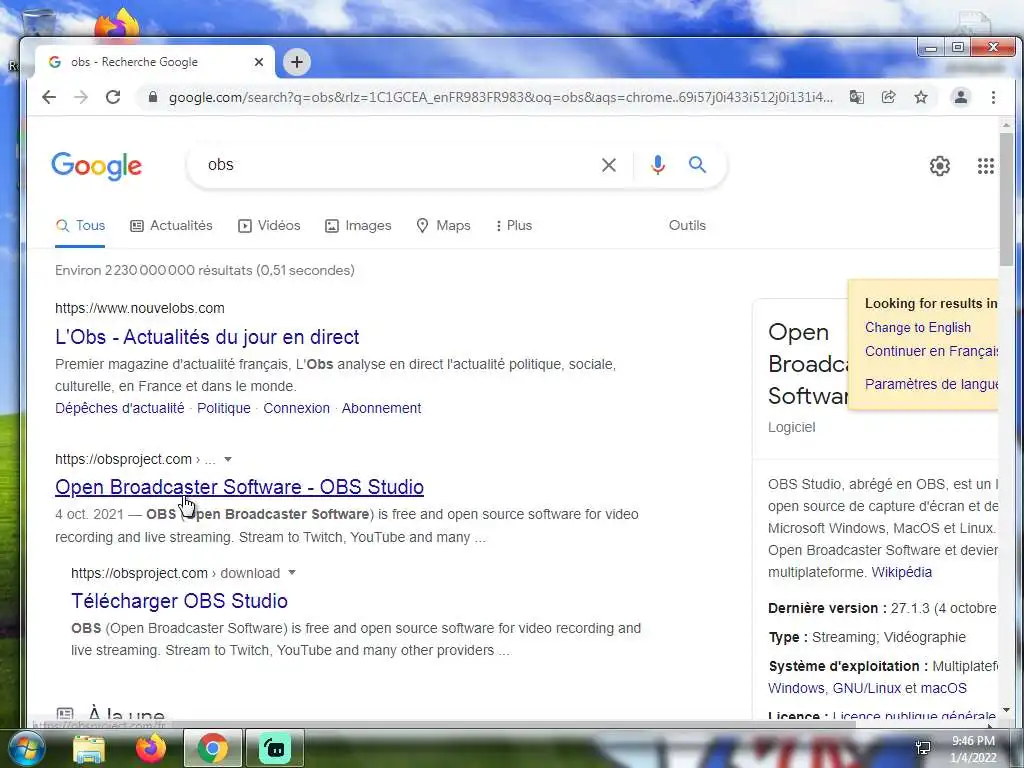Screen dimensions: 1024x768
Task: Open File Explorer from taskbar
Action: click(x=89, y=749)
